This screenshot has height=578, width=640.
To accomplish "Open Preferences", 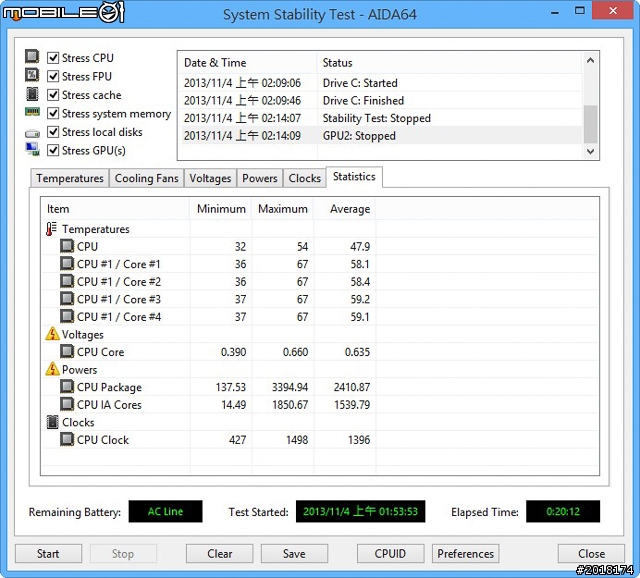I will [x=465, y=554].
